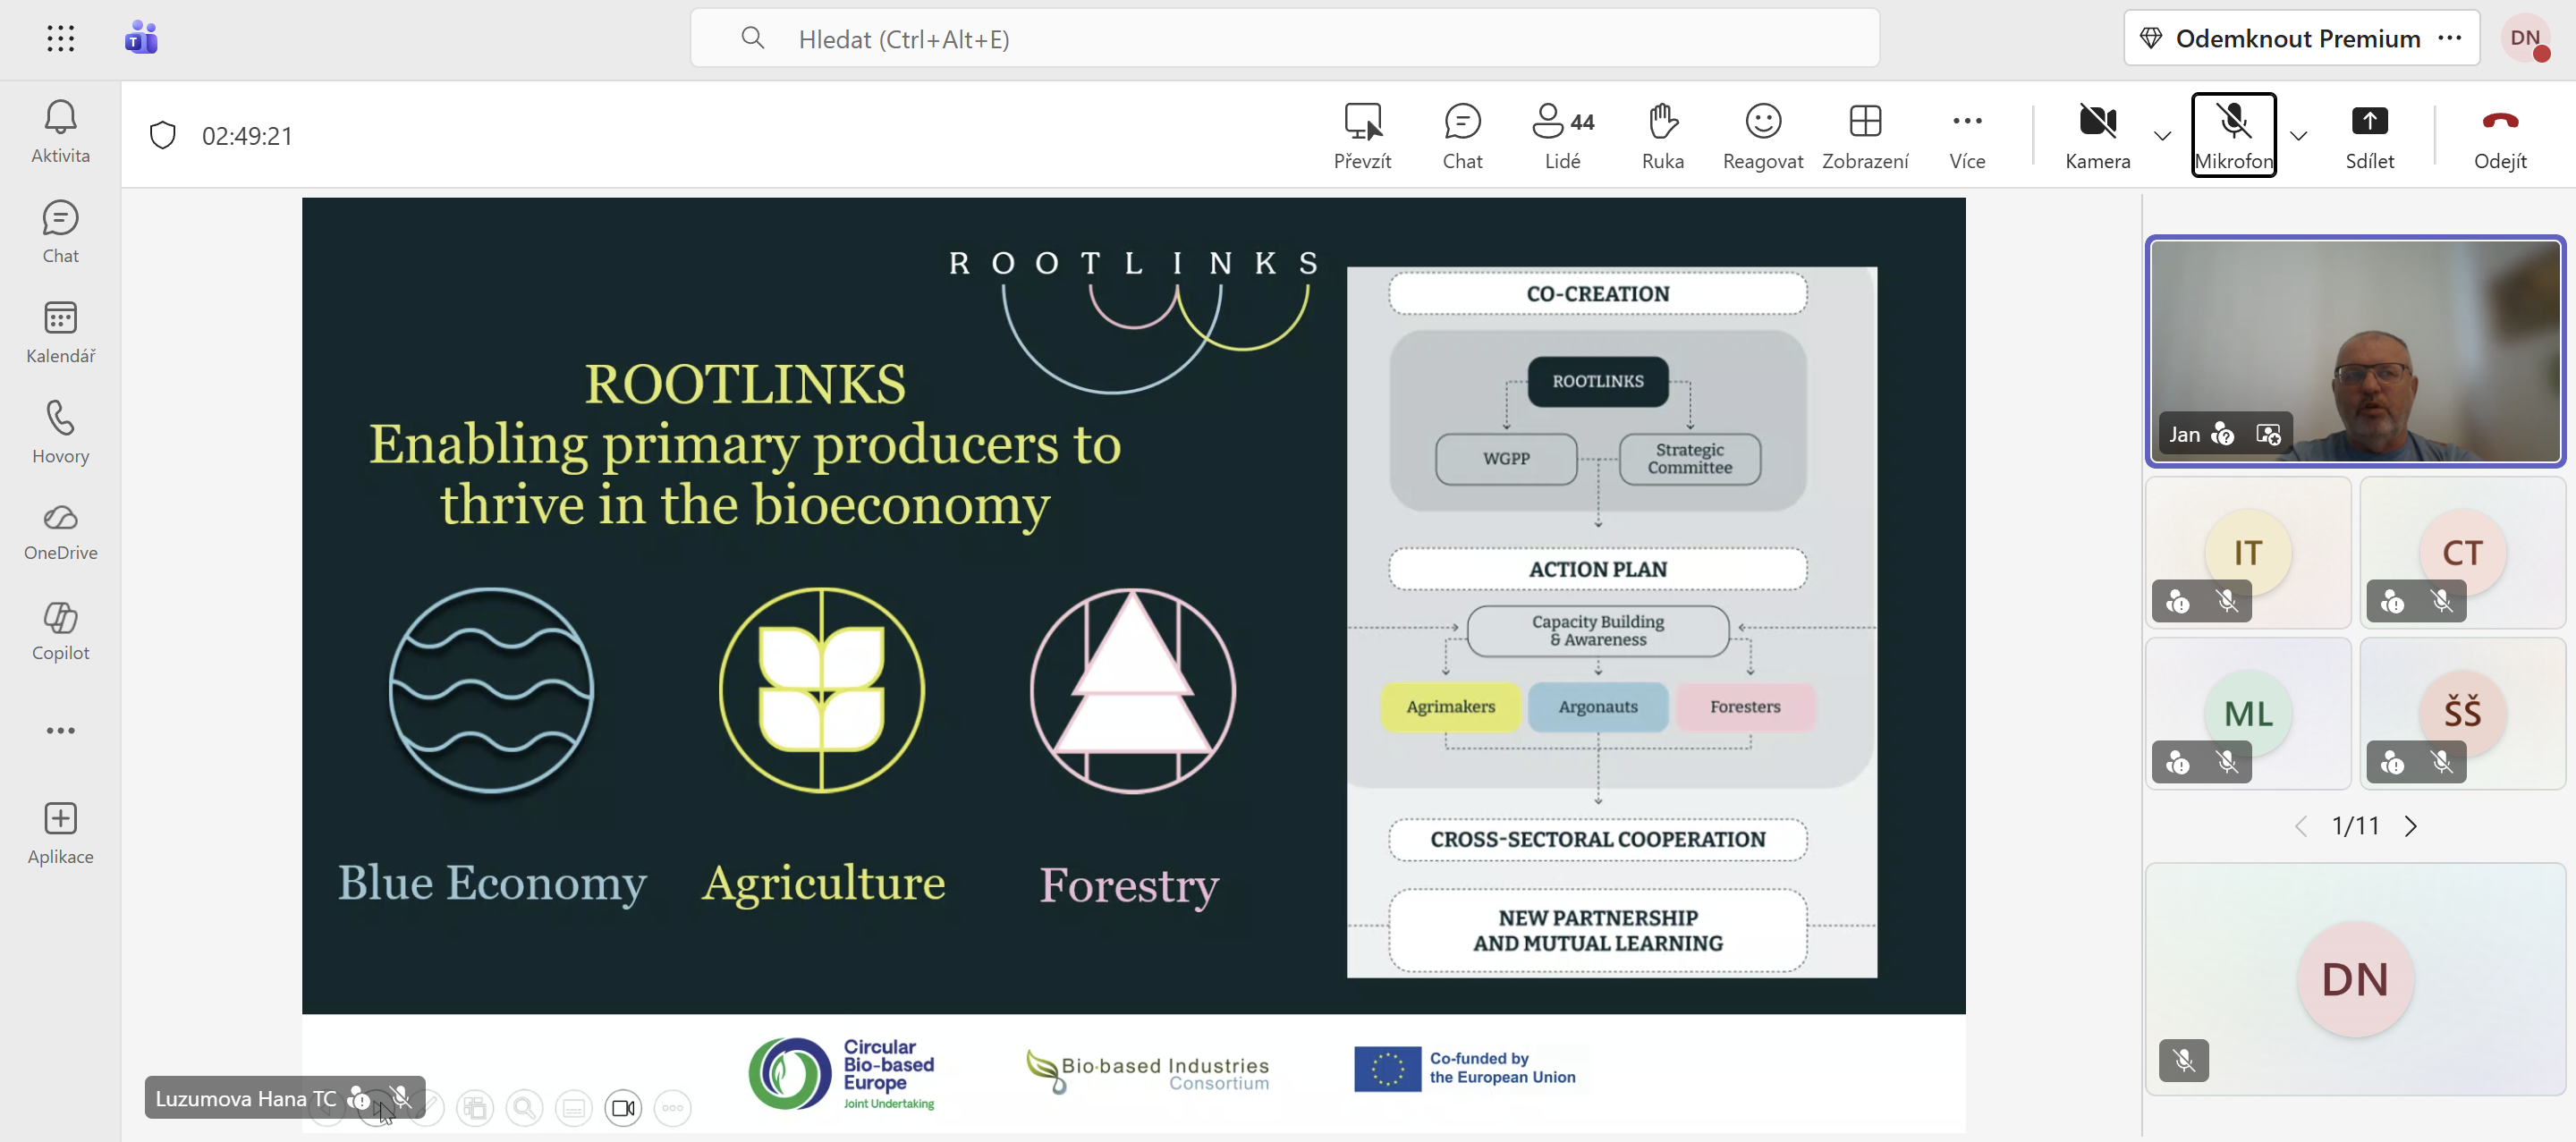2576x1142 pixels.
Task: Leave the meeting with Odejít
Action: click(2499, 135)
